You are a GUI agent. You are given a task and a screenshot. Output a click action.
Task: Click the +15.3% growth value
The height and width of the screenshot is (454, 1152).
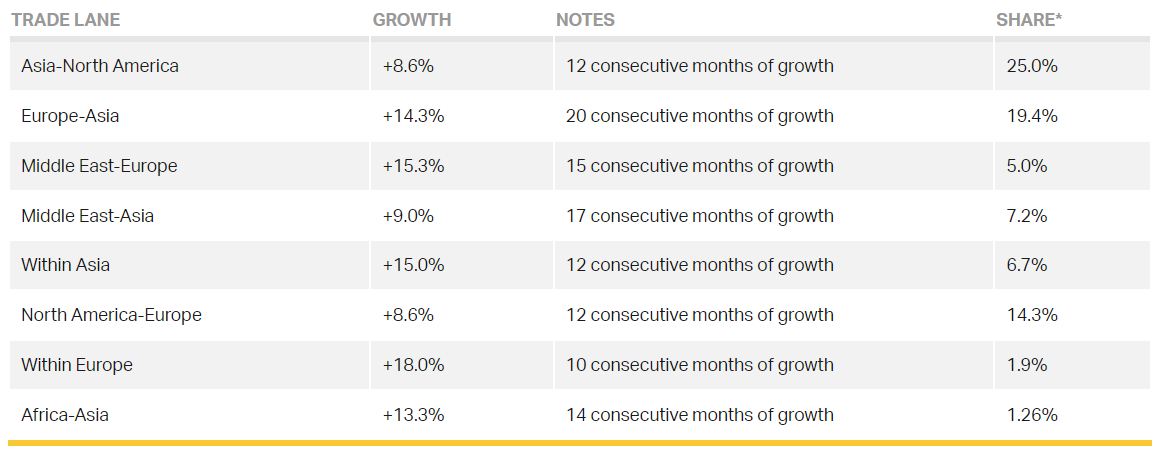tap(413, 166)
